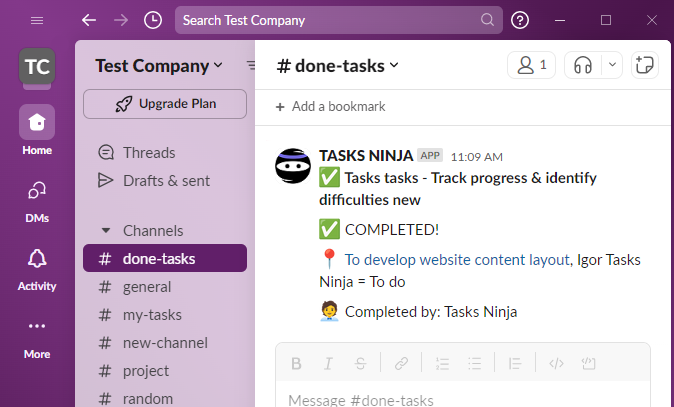Click the help question mark icon

coord(520,20)
